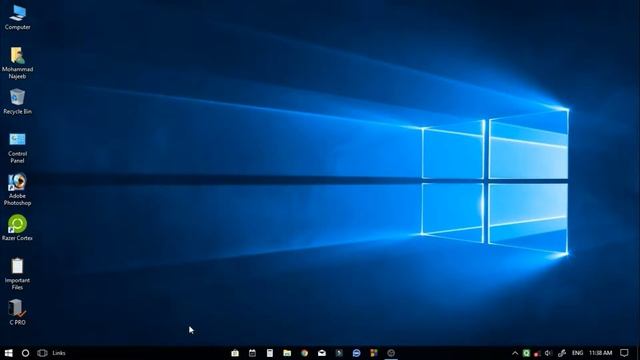The width and height of the screenshot is (640, 360).
Task: Open the Links toolbar on the taskbar
Action: click(59, 353)
